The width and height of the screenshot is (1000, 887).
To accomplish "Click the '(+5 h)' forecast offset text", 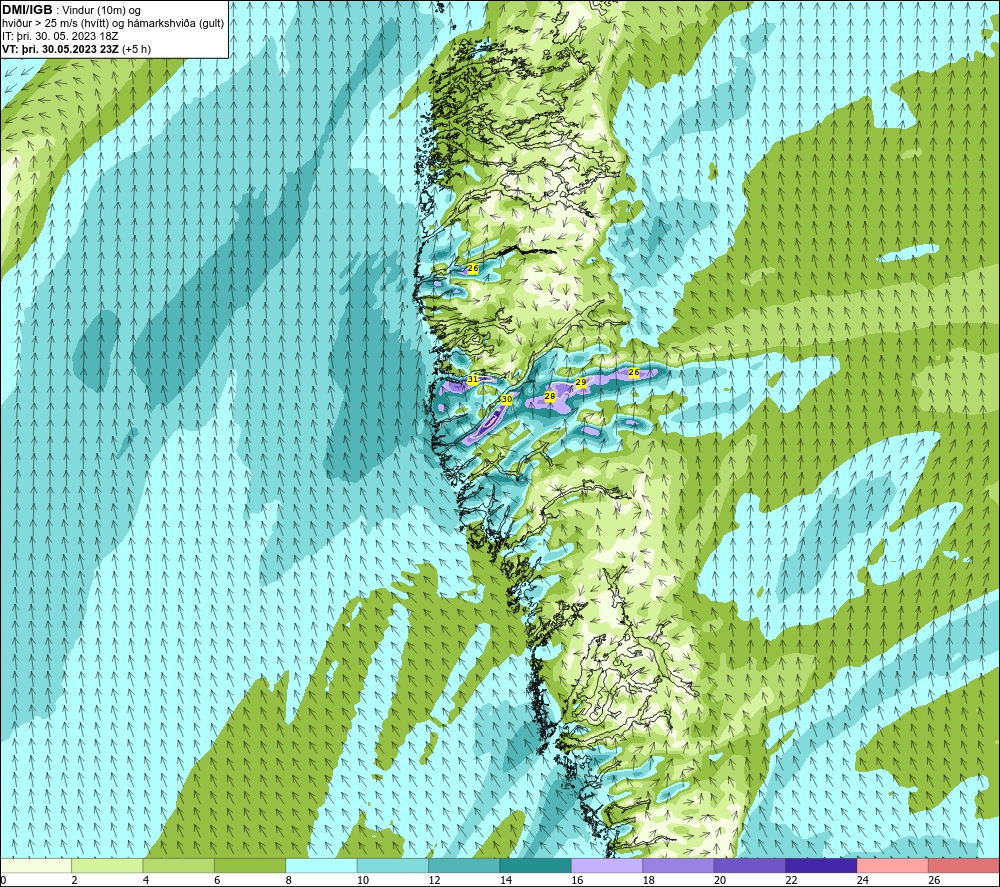I will click(136, 49).
